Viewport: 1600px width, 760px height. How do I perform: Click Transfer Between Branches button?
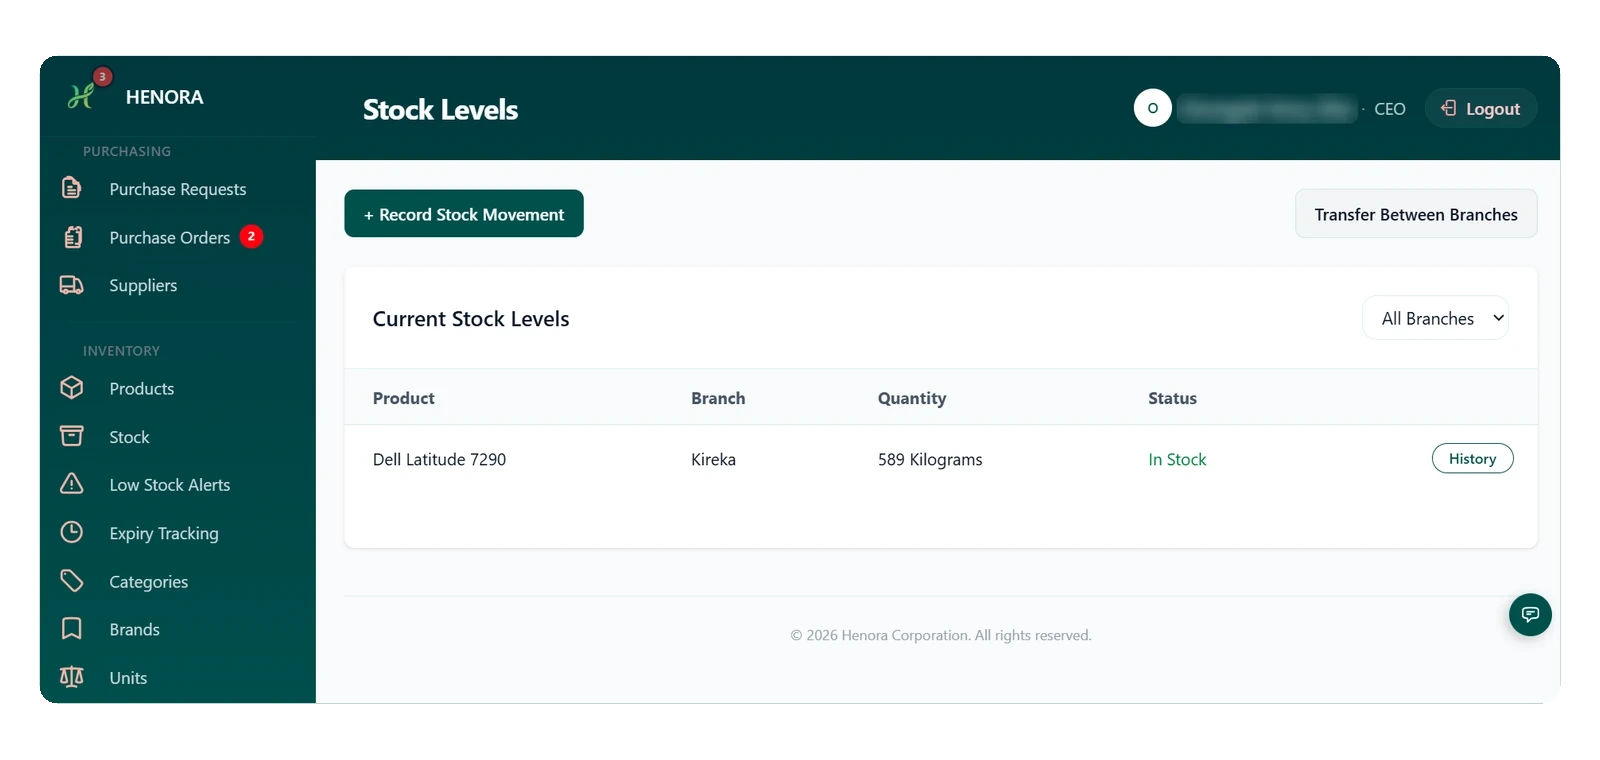coord(1416,214)
